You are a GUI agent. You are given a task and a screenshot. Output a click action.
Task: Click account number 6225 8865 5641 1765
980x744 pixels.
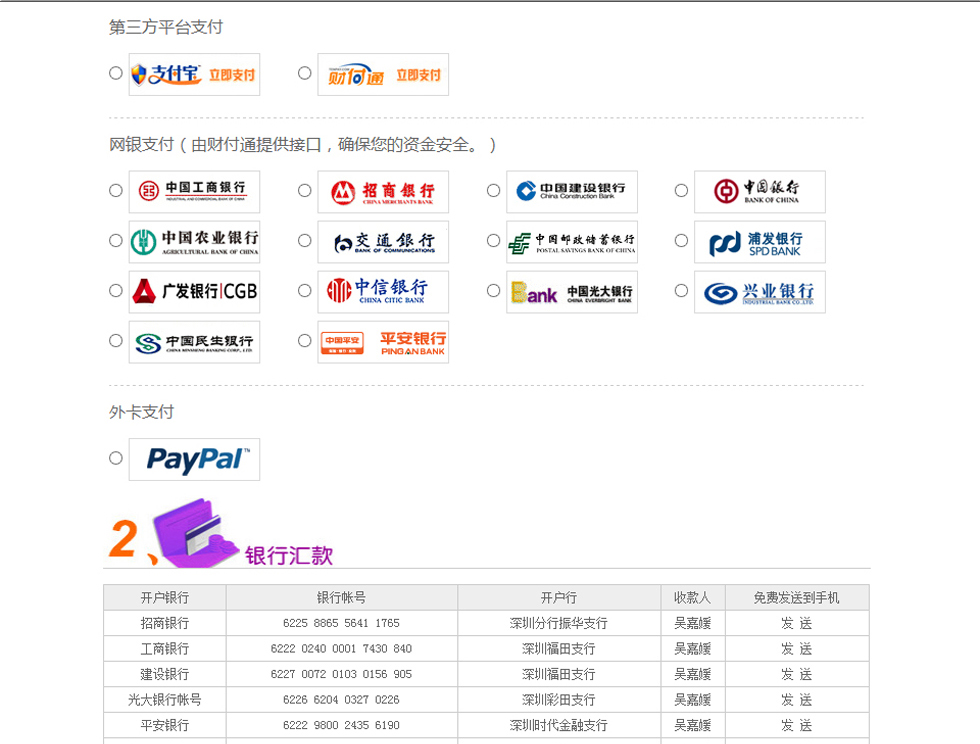(341, 623)
